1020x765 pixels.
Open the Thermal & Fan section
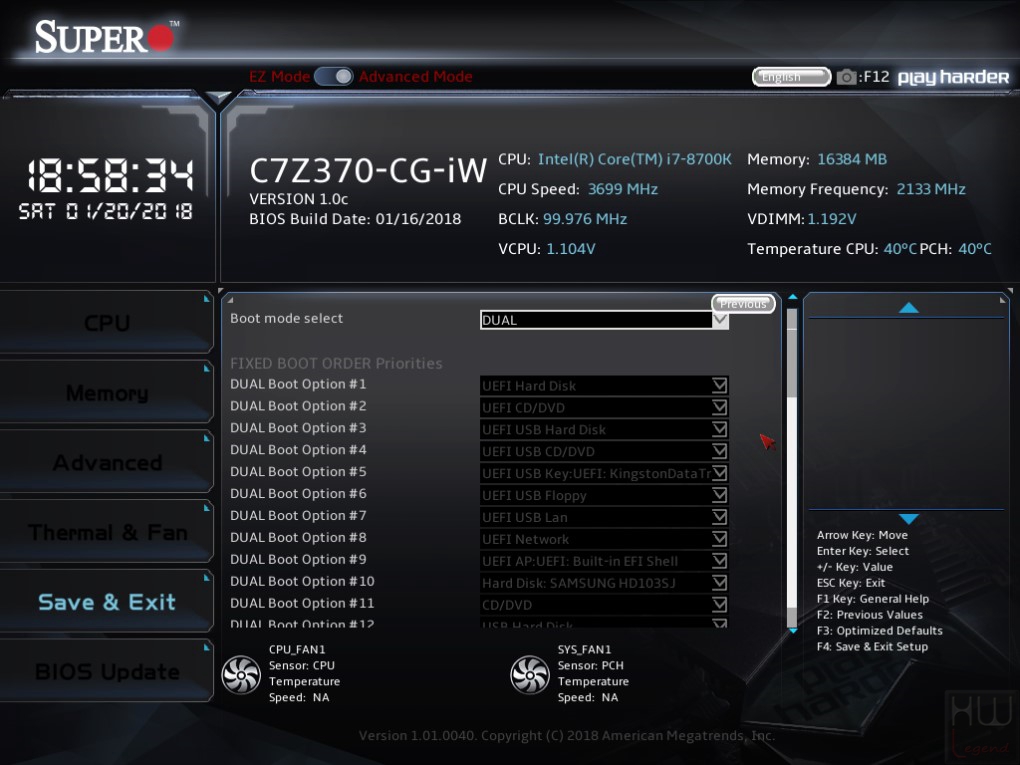[107, 532]
